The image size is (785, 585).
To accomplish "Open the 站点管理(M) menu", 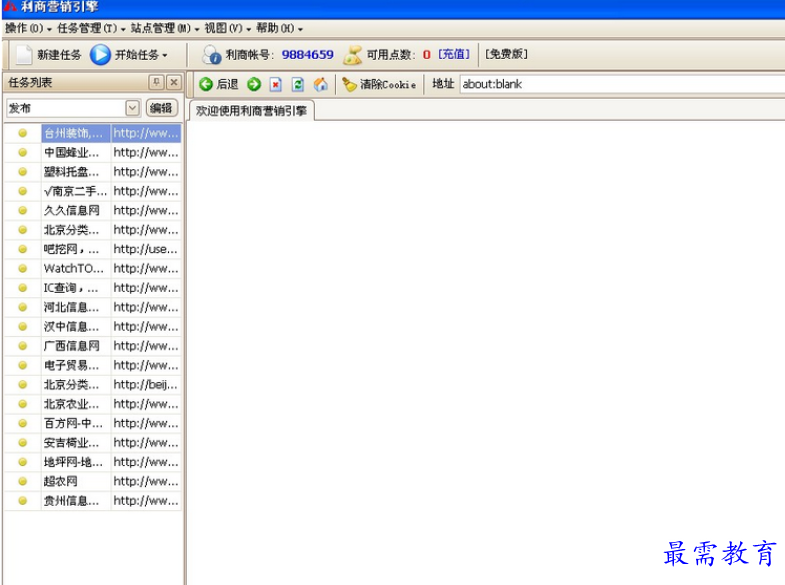I will click(x=165, y=29).
